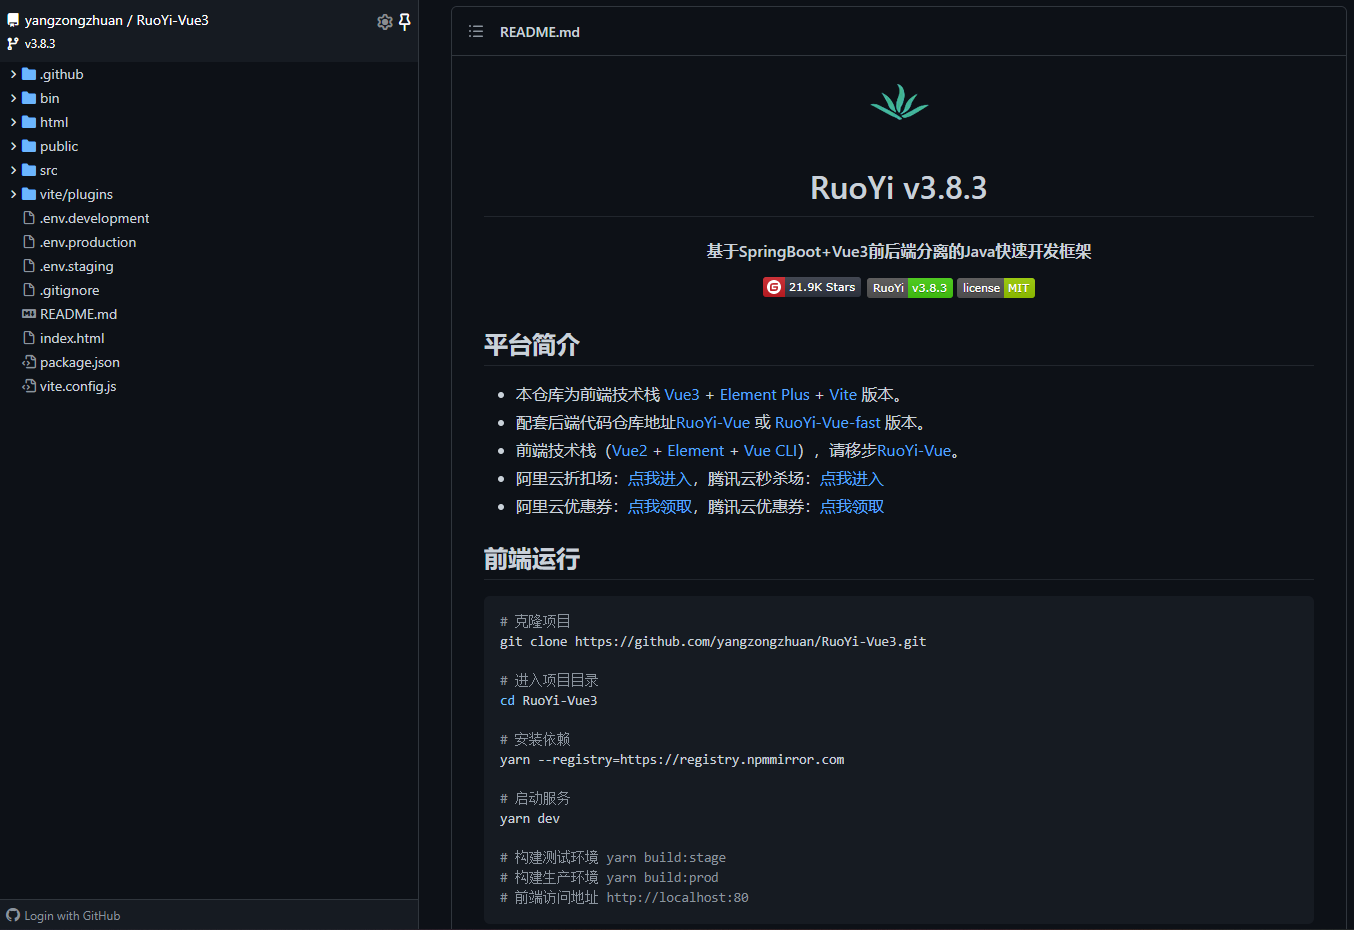1354x930 pixels.
Task: Click the 点我进入 link after 腾讯云秒杀场
Action: 852,479
